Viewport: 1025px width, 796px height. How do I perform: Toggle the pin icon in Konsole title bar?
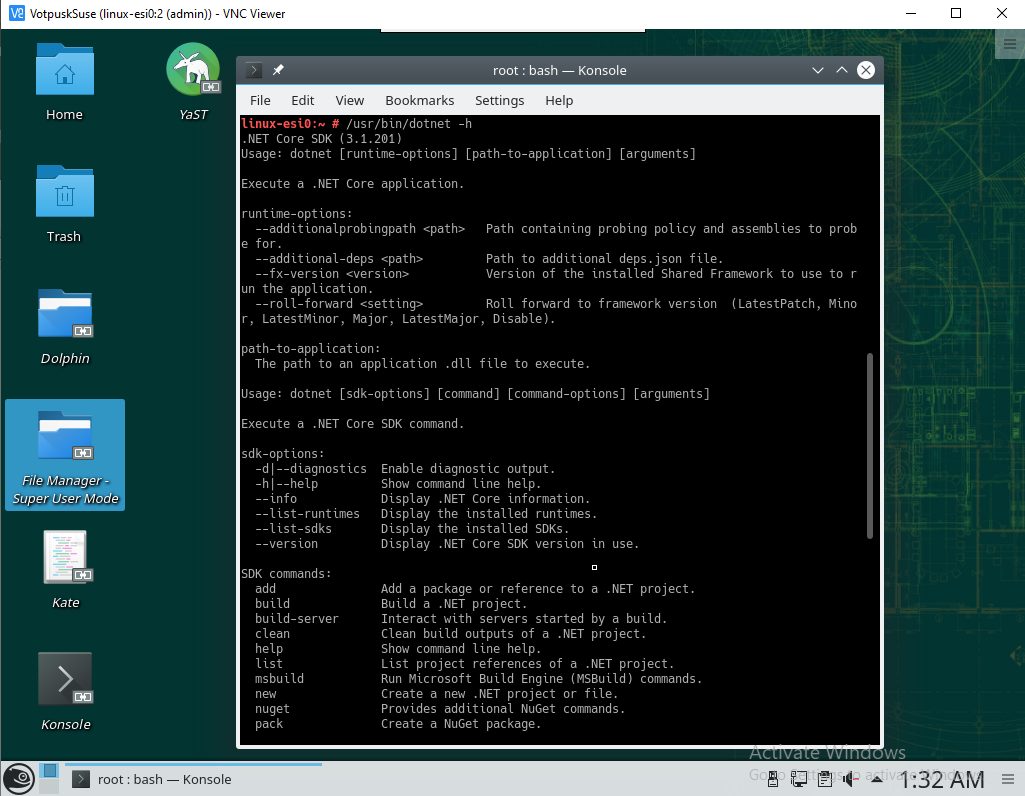[x=278, y=70]
